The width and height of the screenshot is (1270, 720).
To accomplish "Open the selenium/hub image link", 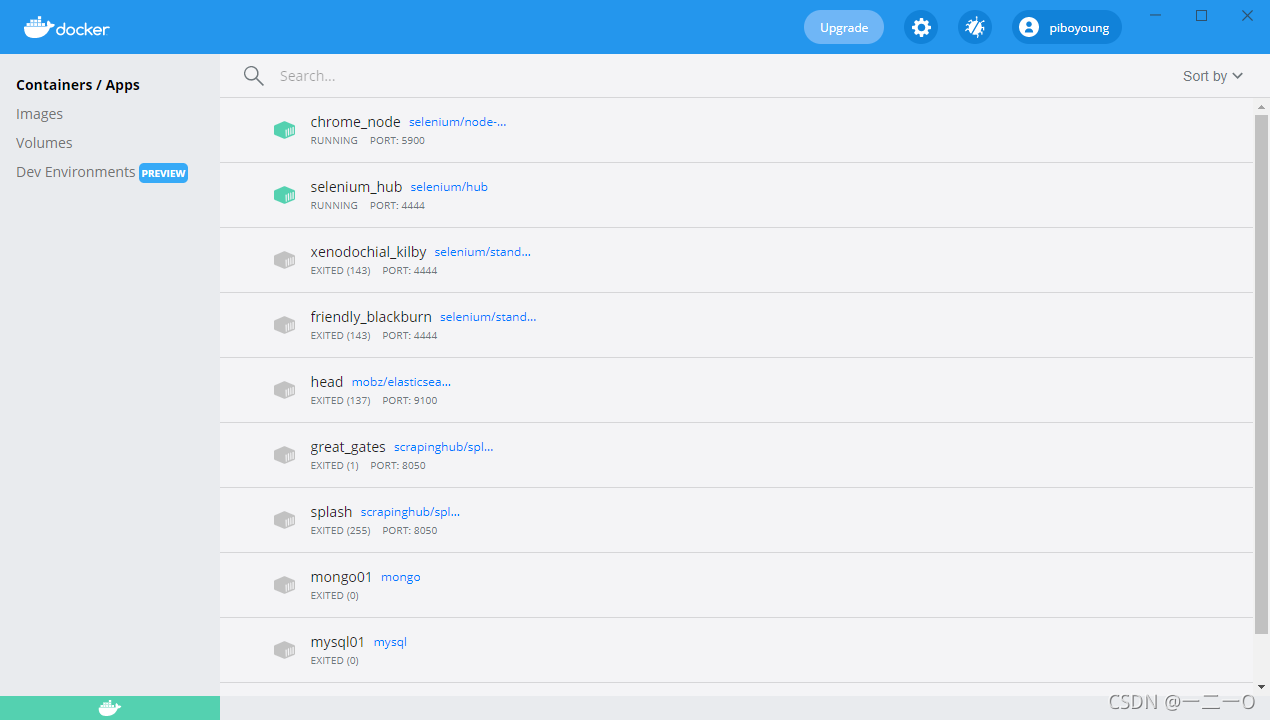I will 449,187.
